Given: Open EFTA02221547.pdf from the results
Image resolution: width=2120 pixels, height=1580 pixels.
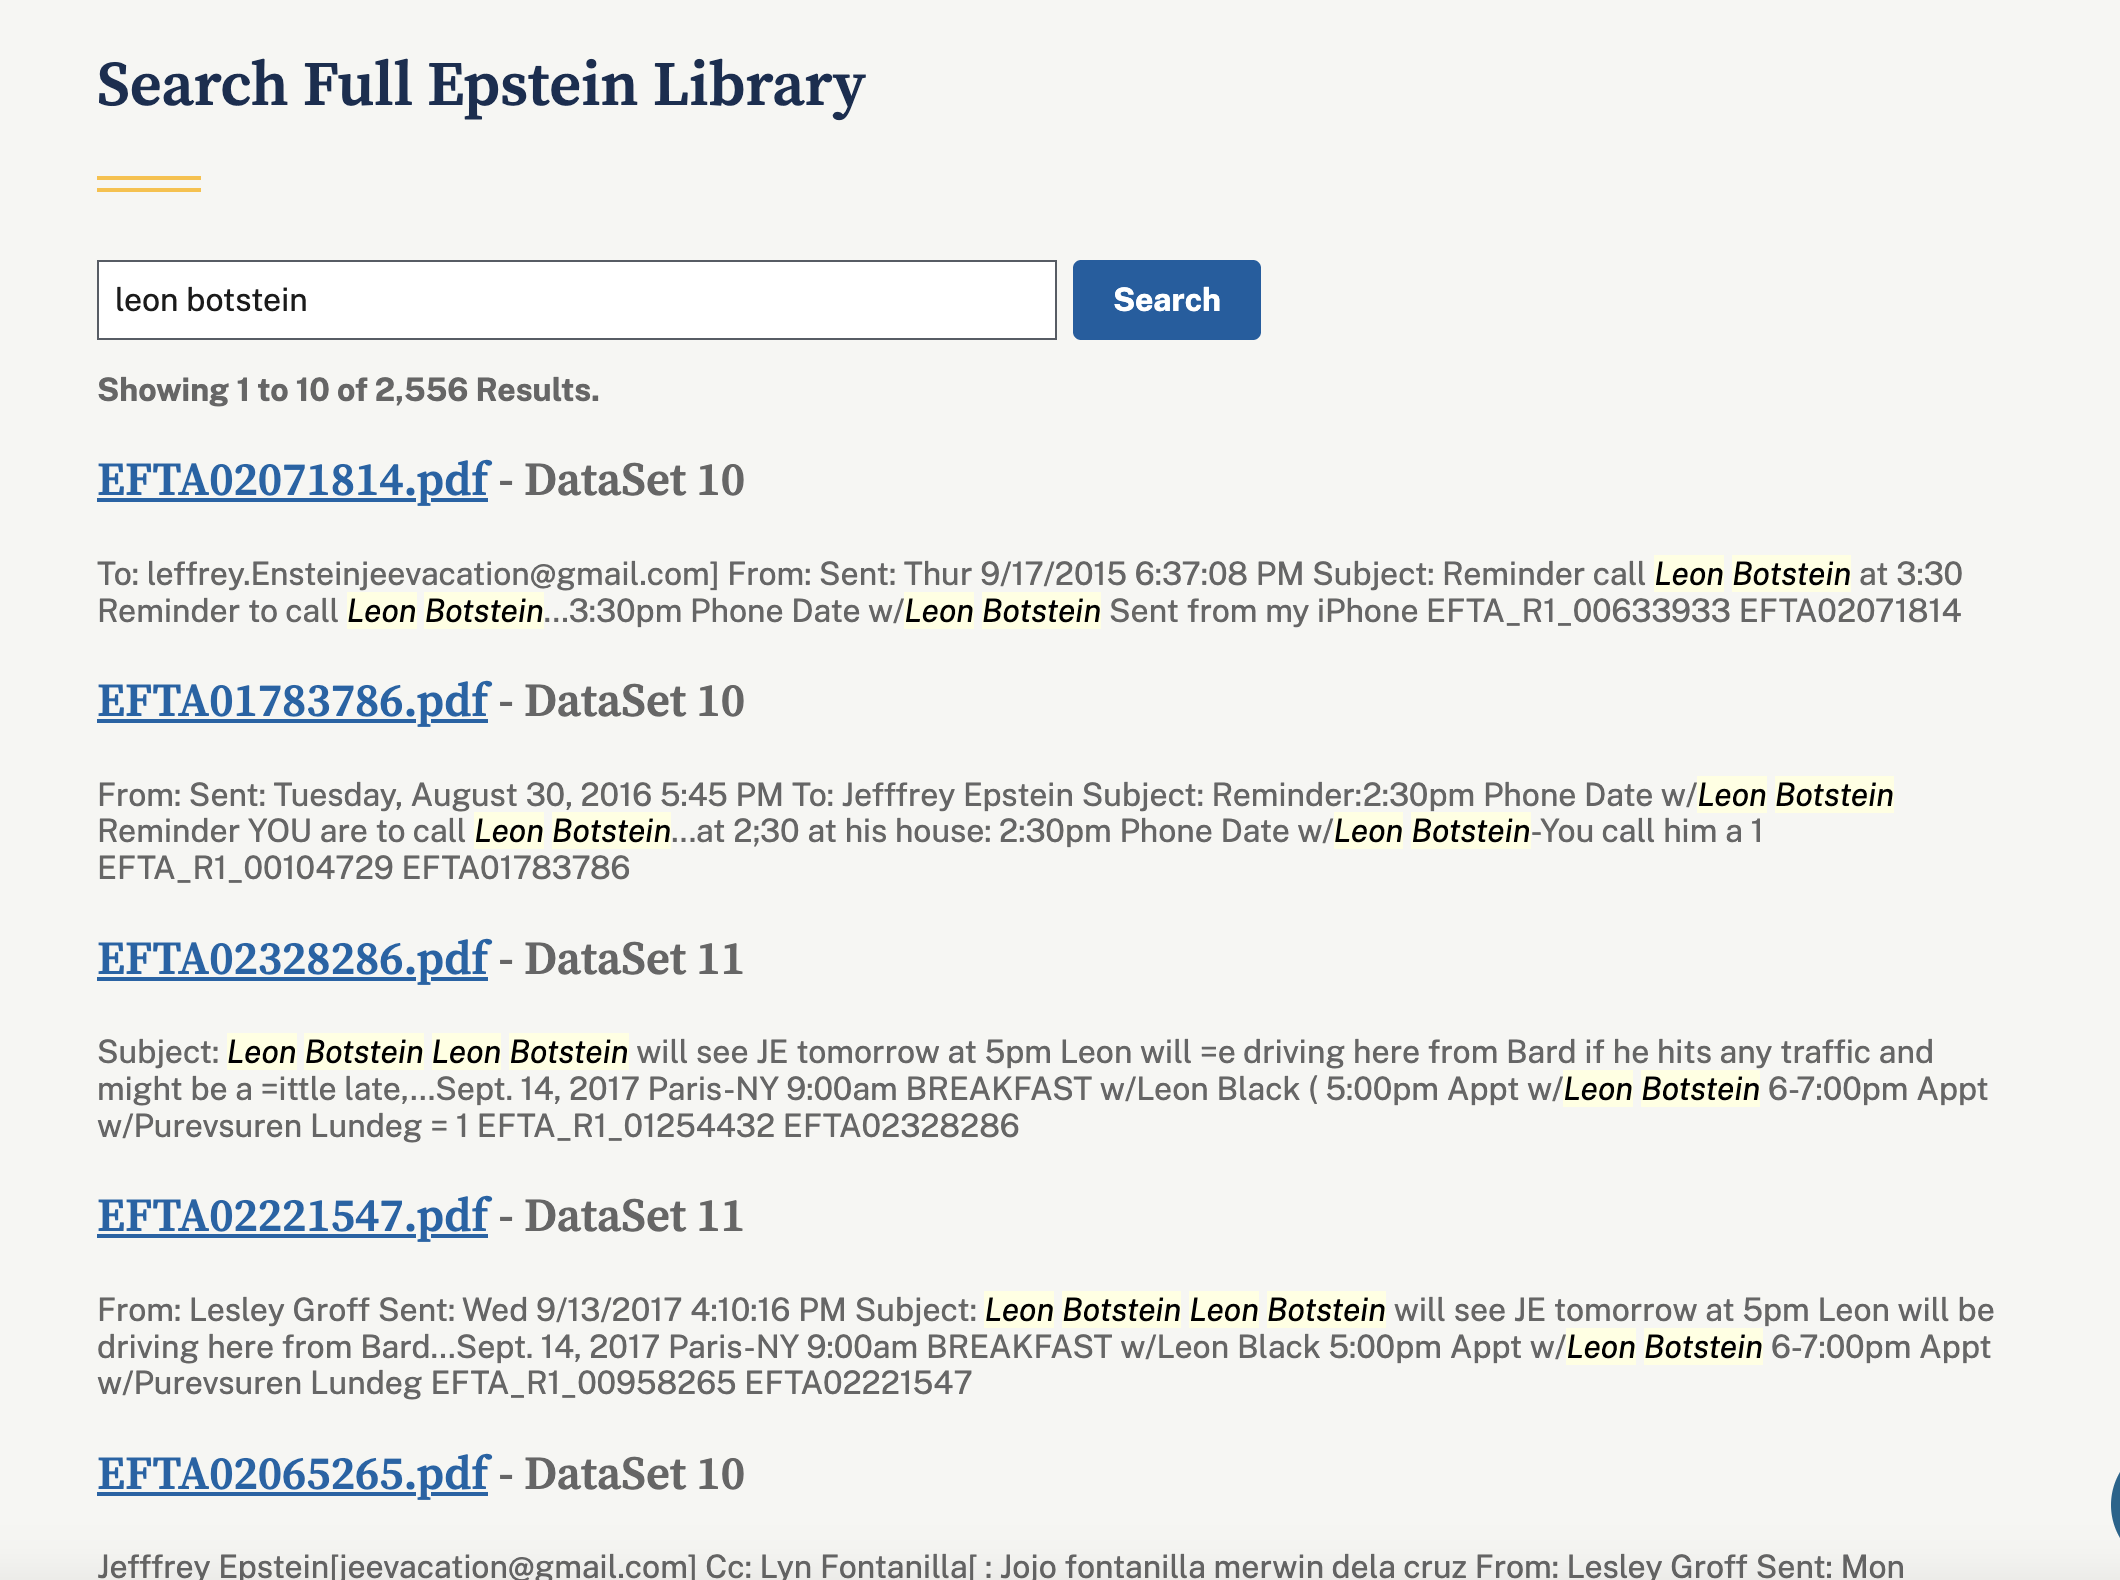Looking at the screenshot, I should click(293, 1217).
